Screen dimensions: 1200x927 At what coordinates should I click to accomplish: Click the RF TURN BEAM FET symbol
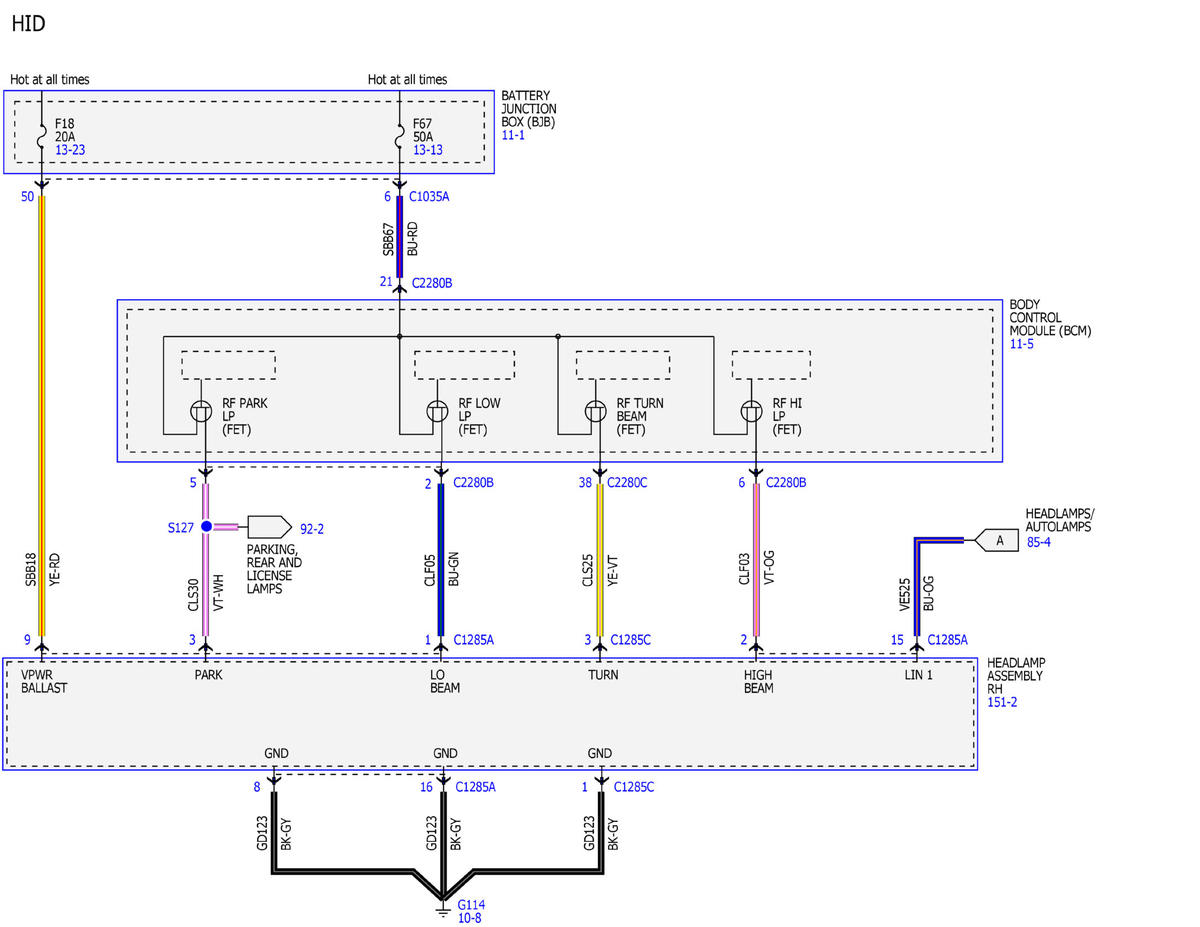coord(595,411)
